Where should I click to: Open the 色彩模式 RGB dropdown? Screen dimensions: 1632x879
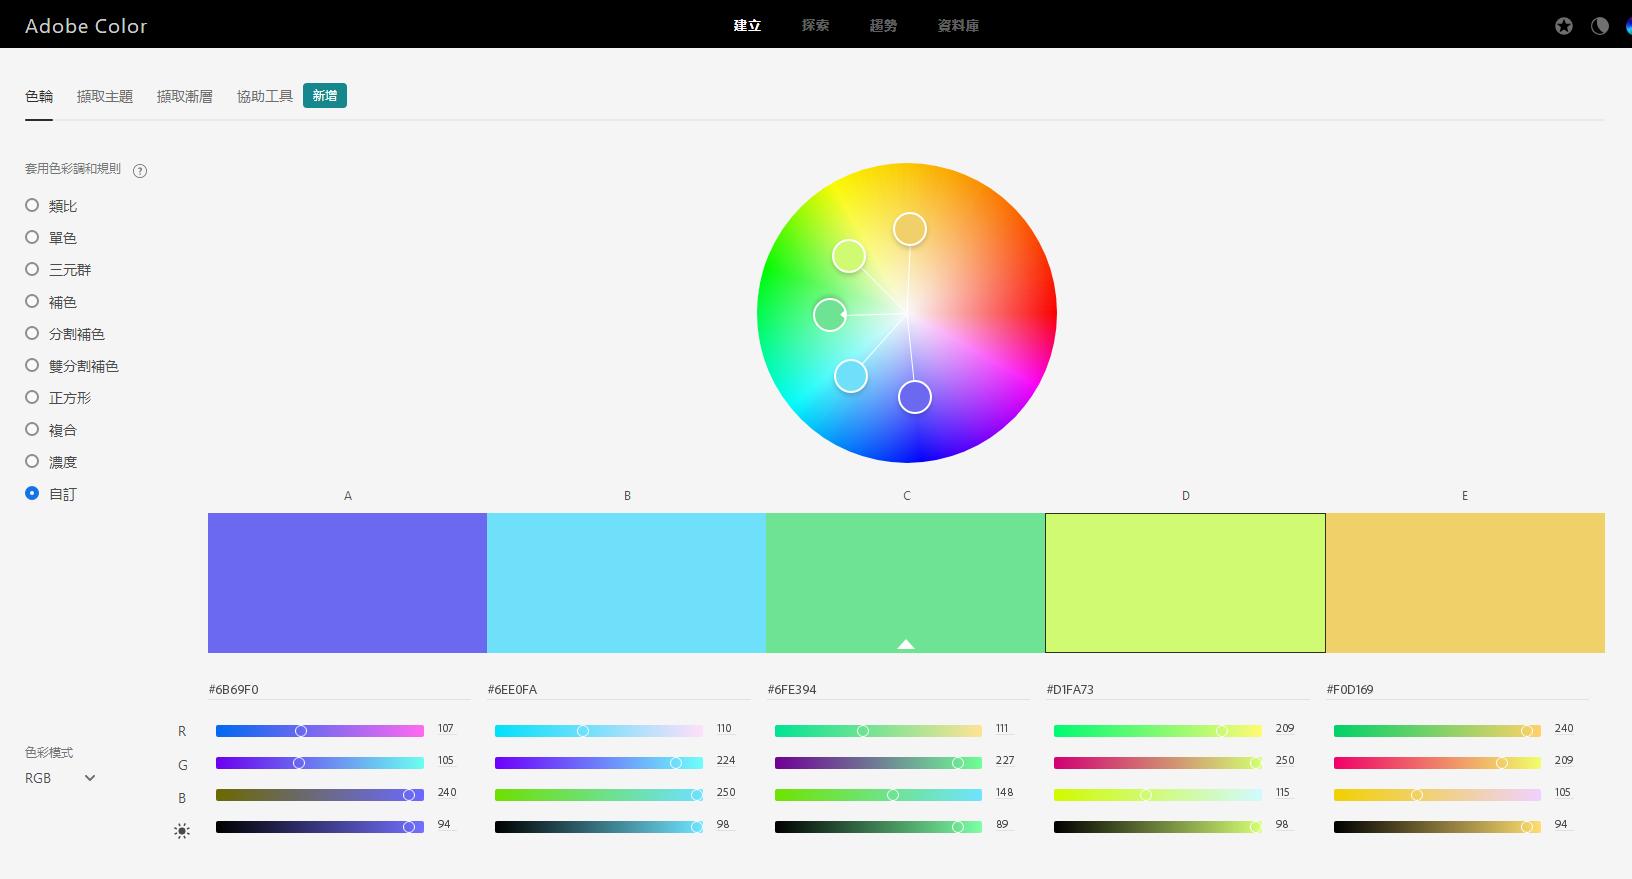[x=60, y=778]
